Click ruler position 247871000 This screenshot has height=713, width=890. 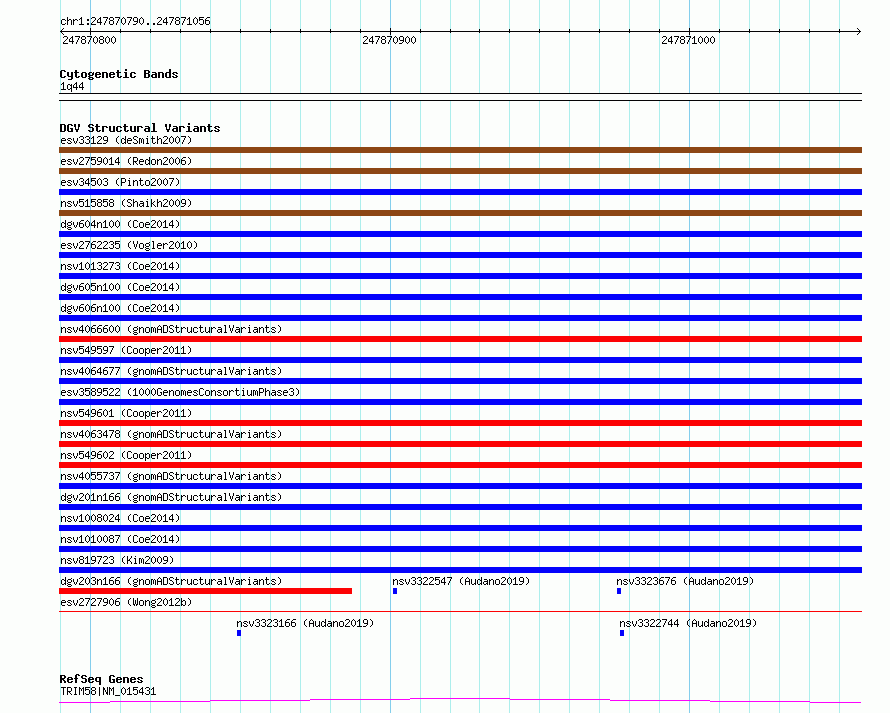click(x=689, y=40)
